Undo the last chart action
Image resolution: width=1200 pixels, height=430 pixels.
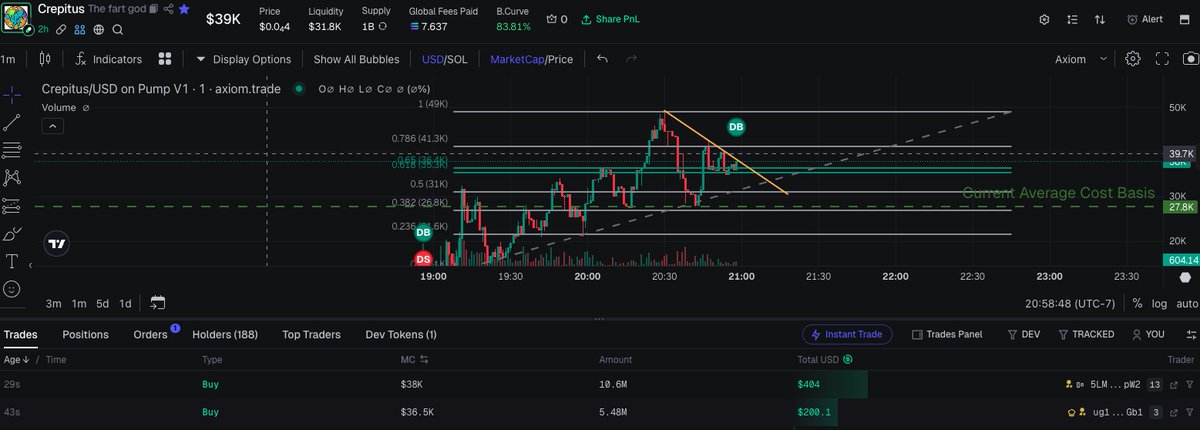(x=602, y=59)
